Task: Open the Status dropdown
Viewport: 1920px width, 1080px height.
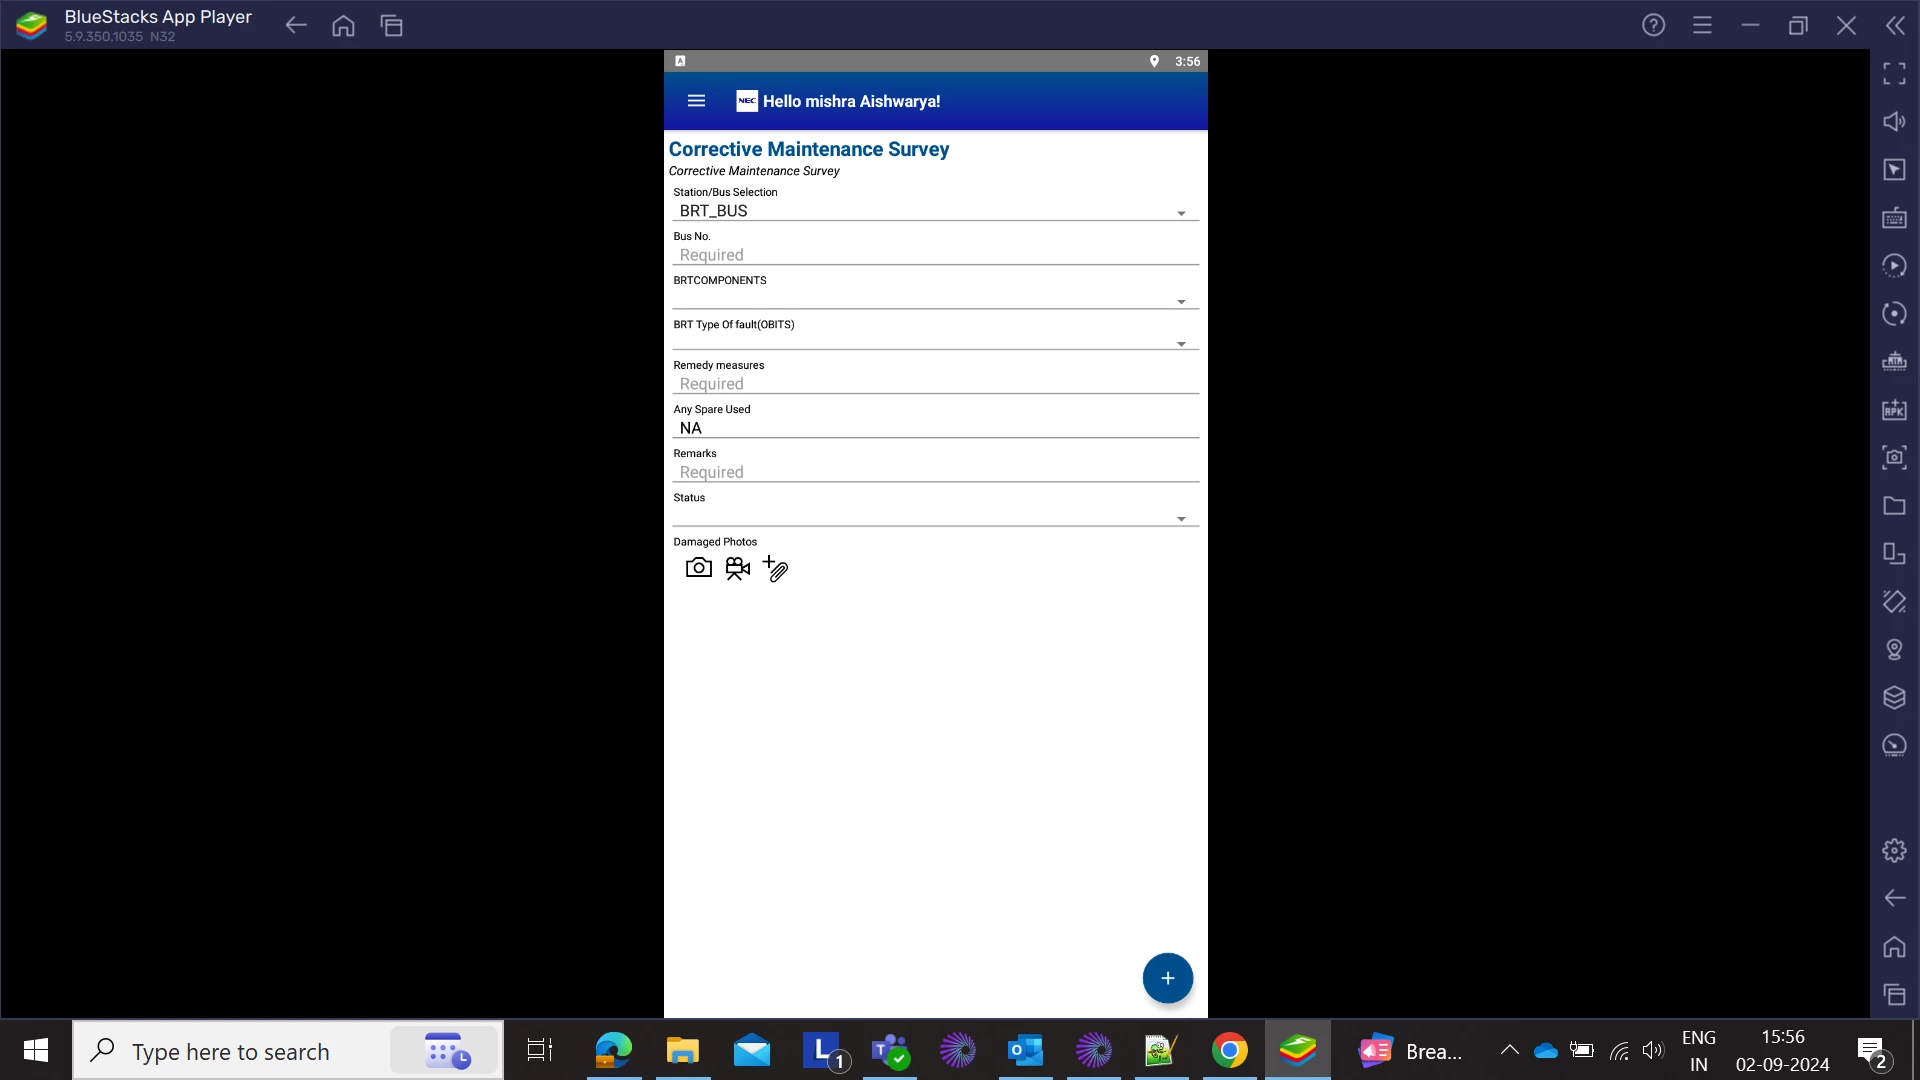Action: pos(934,517)
